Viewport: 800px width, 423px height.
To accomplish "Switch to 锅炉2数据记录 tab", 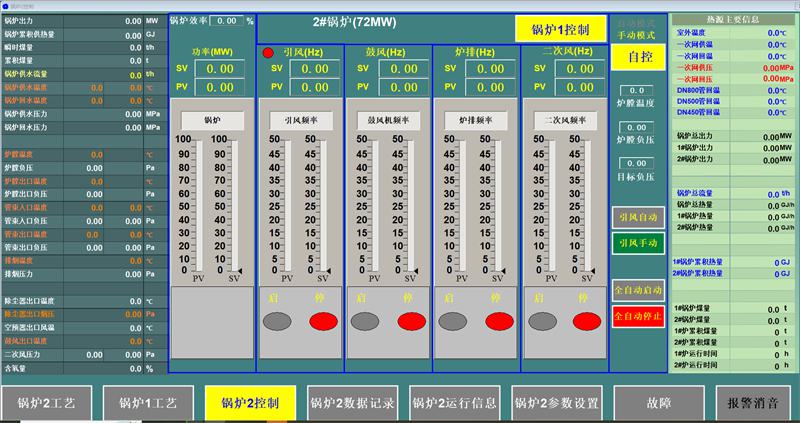I will 352,403.
